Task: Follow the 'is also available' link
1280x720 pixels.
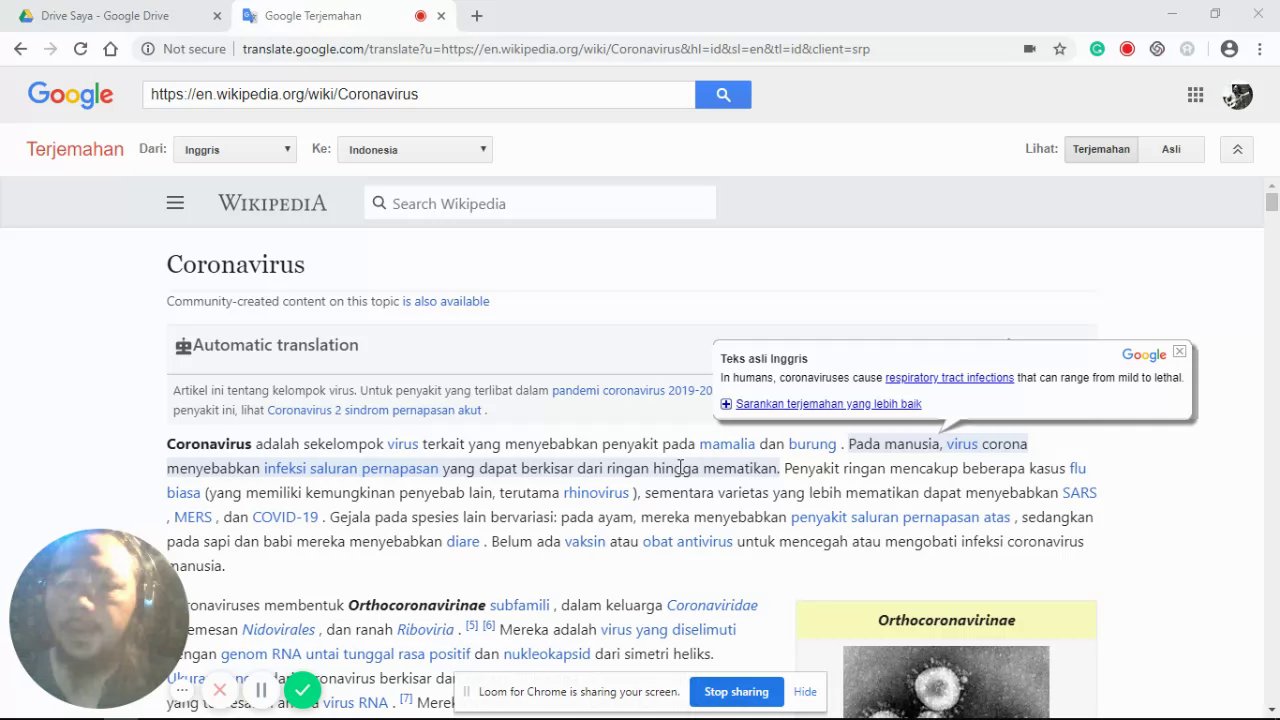Action: pyautogui.click(x=446, y=301)
